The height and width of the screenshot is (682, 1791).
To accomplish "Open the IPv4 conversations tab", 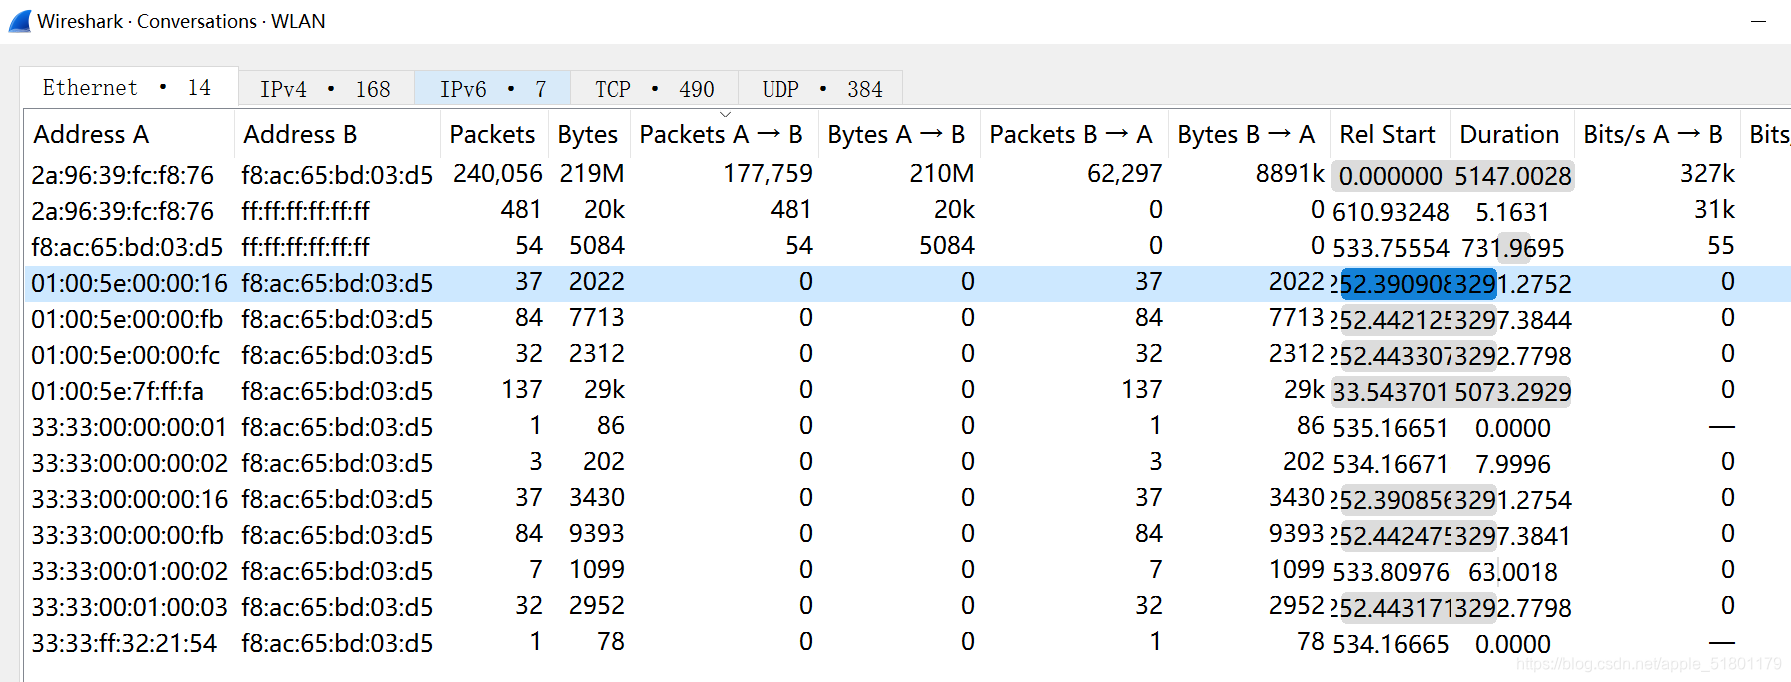I will (x=326, y=89).
